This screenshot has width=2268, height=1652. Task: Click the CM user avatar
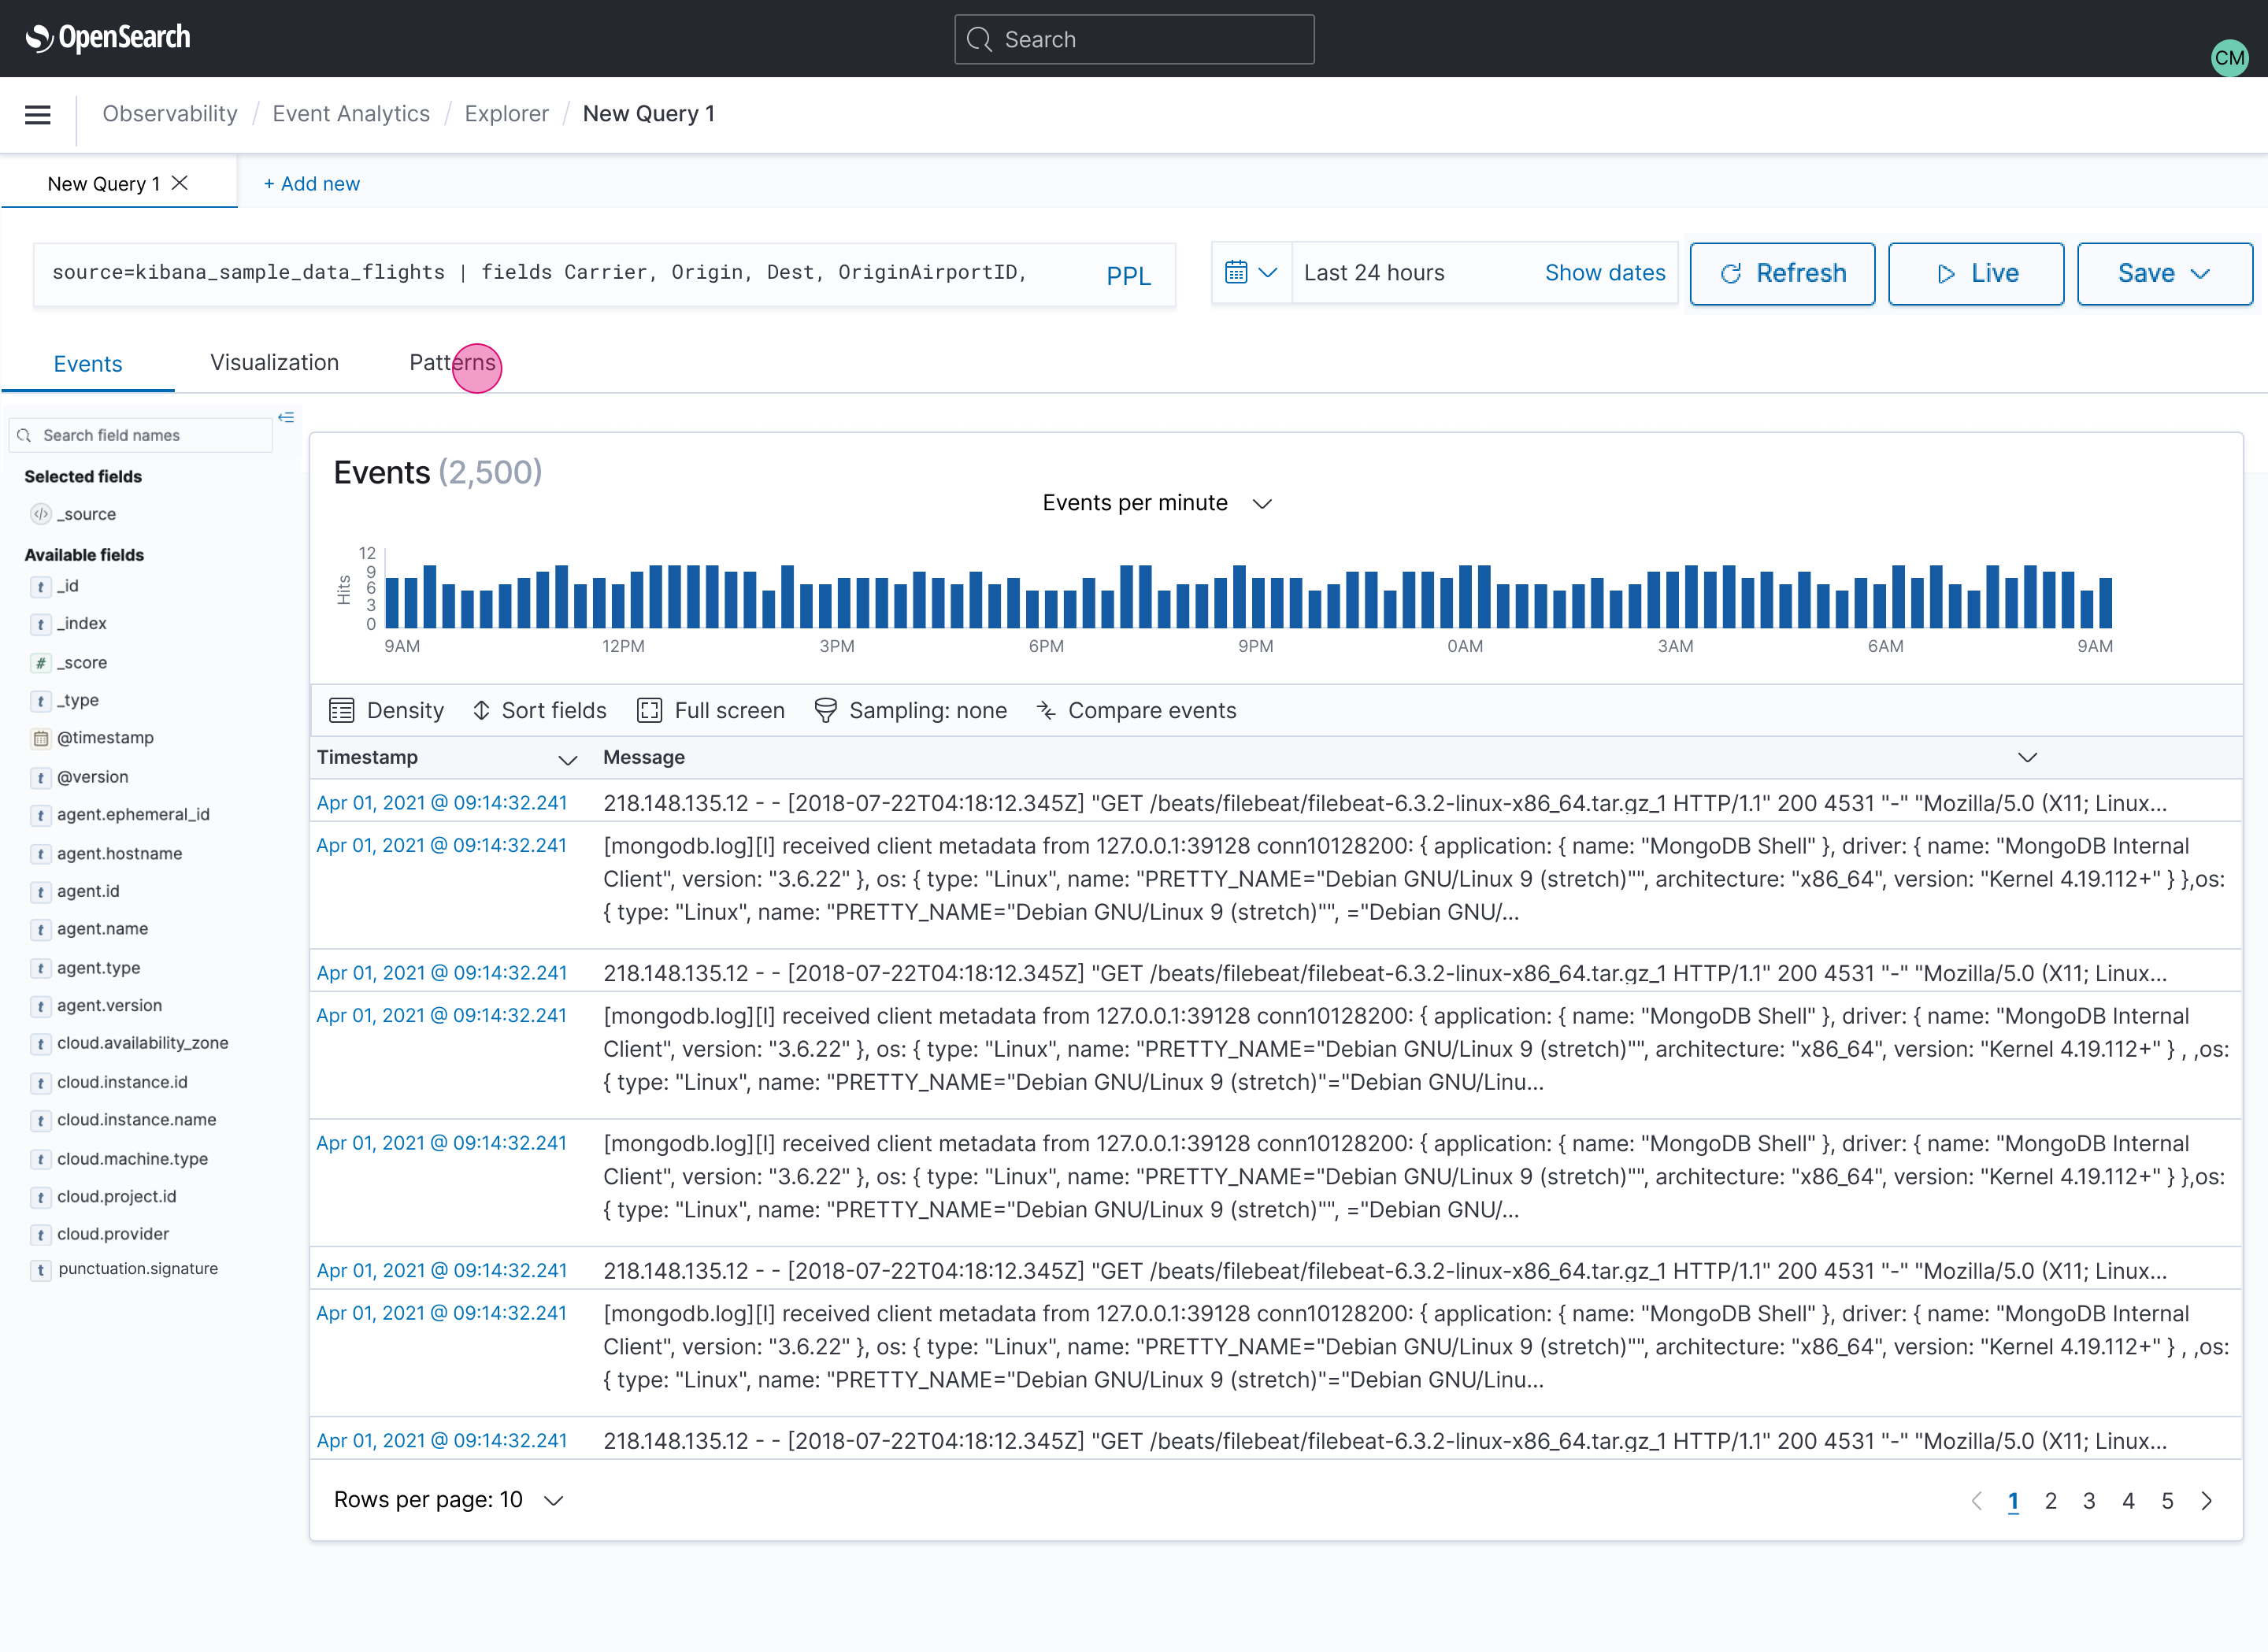2230,58
